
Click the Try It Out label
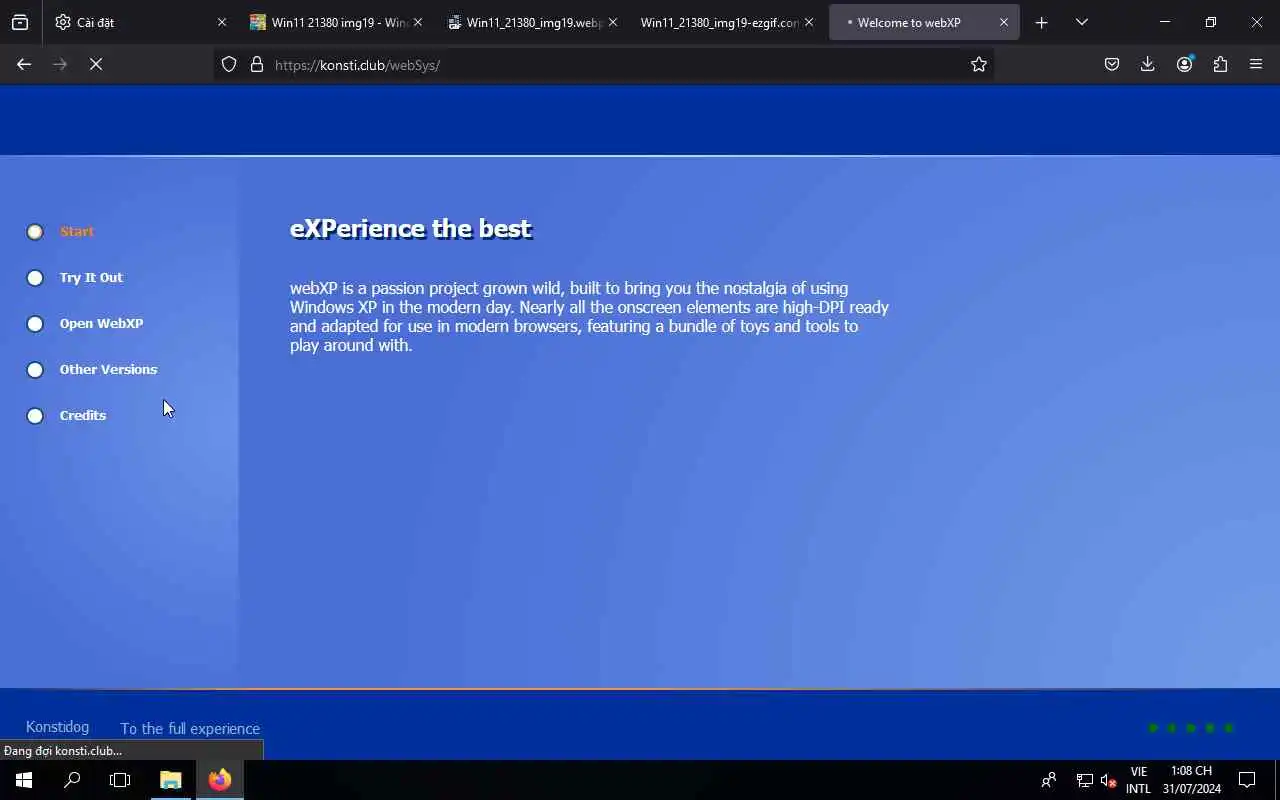click(91, 277)
